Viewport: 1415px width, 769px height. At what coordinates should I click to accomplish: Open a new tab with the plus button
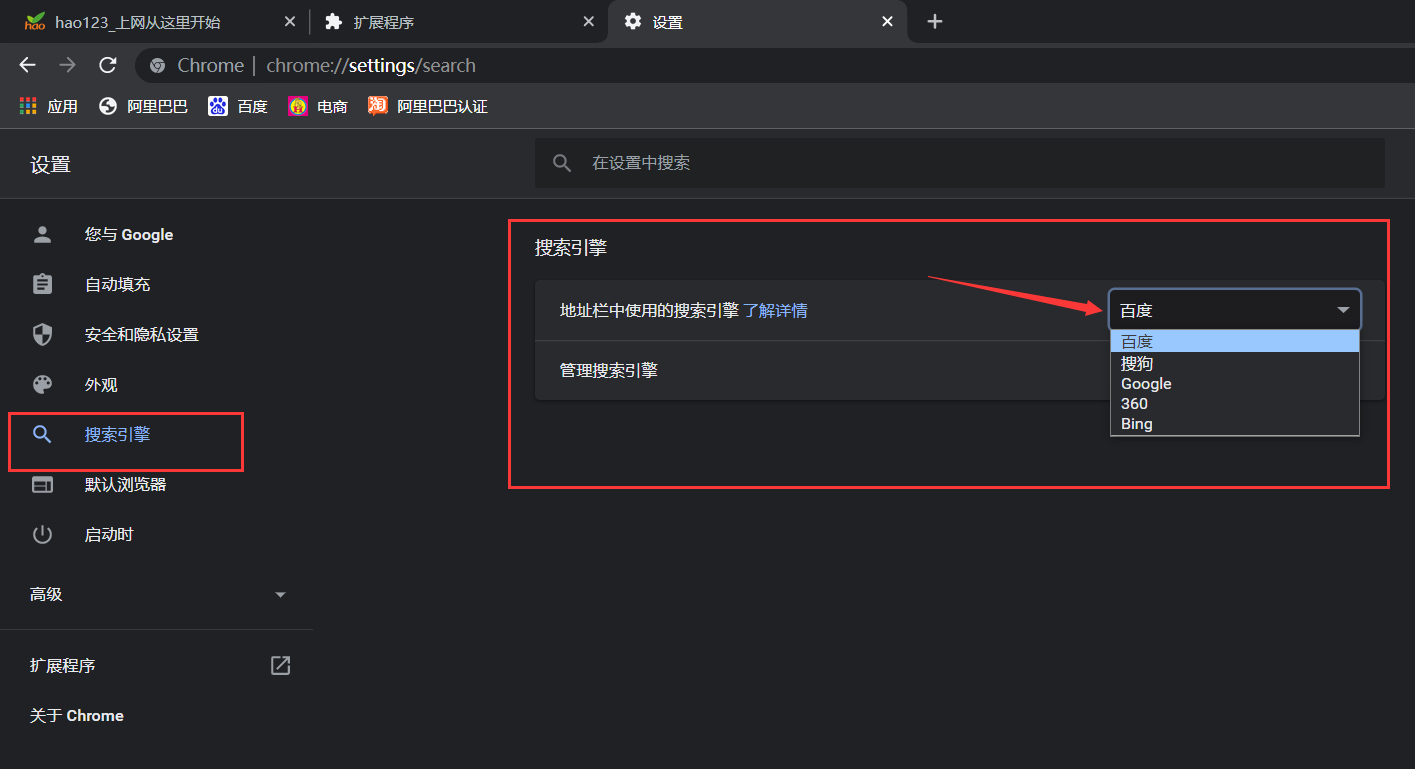pyautogui.click(x=934, y=21)
